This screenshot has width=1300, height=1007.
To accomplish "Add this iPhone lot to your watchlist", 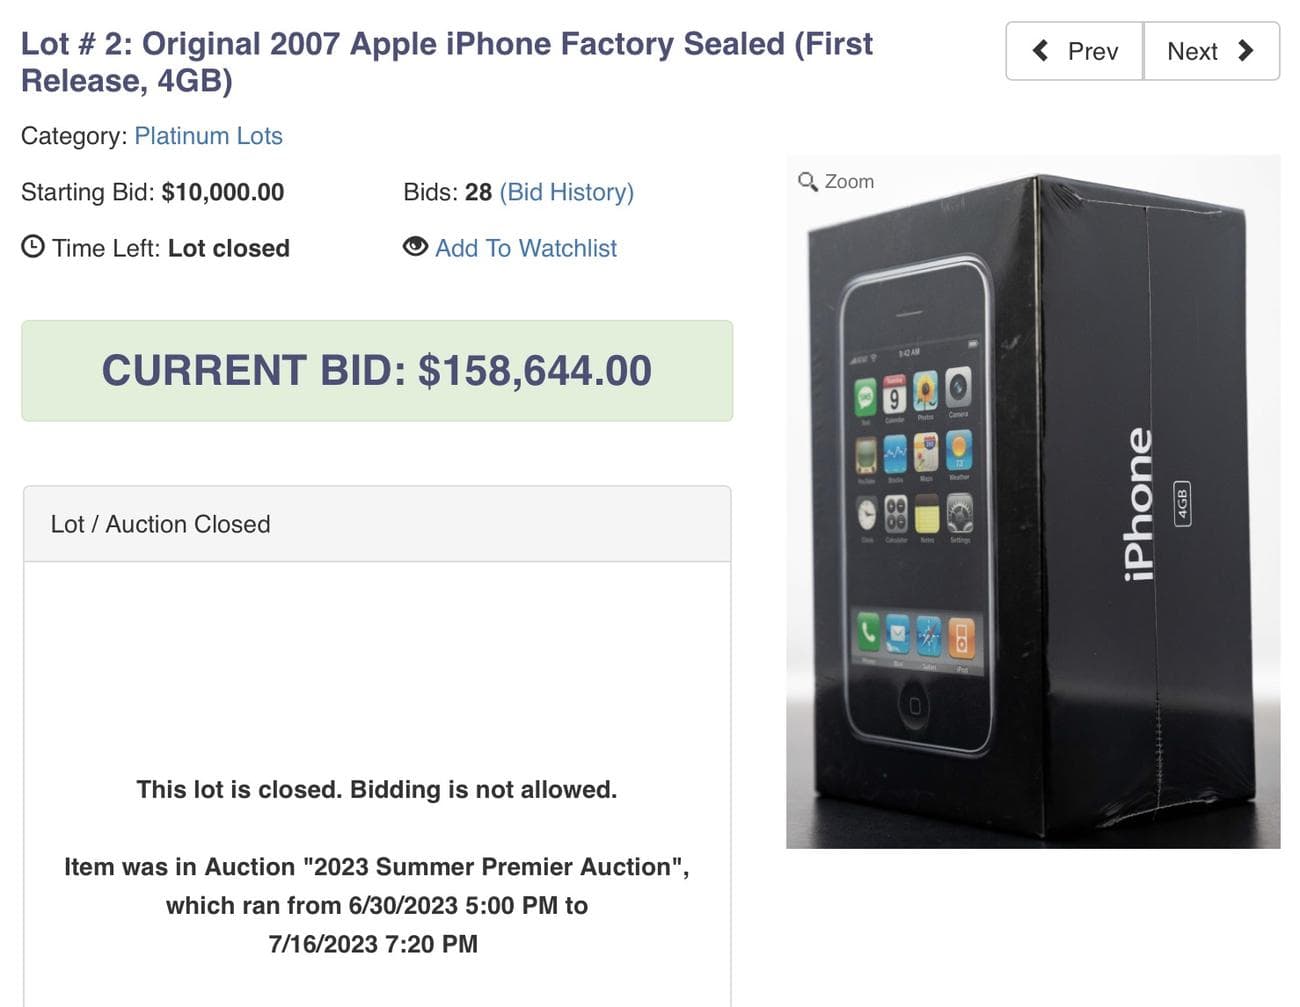I will coord(525,248).
